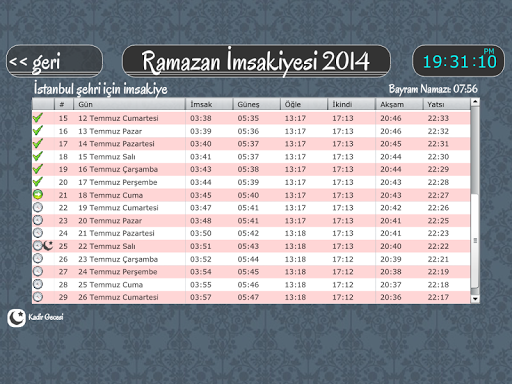Click the checkmark for 14 Temmuz Pazartesi
This screenshot has width=512, height=384.
38,143
